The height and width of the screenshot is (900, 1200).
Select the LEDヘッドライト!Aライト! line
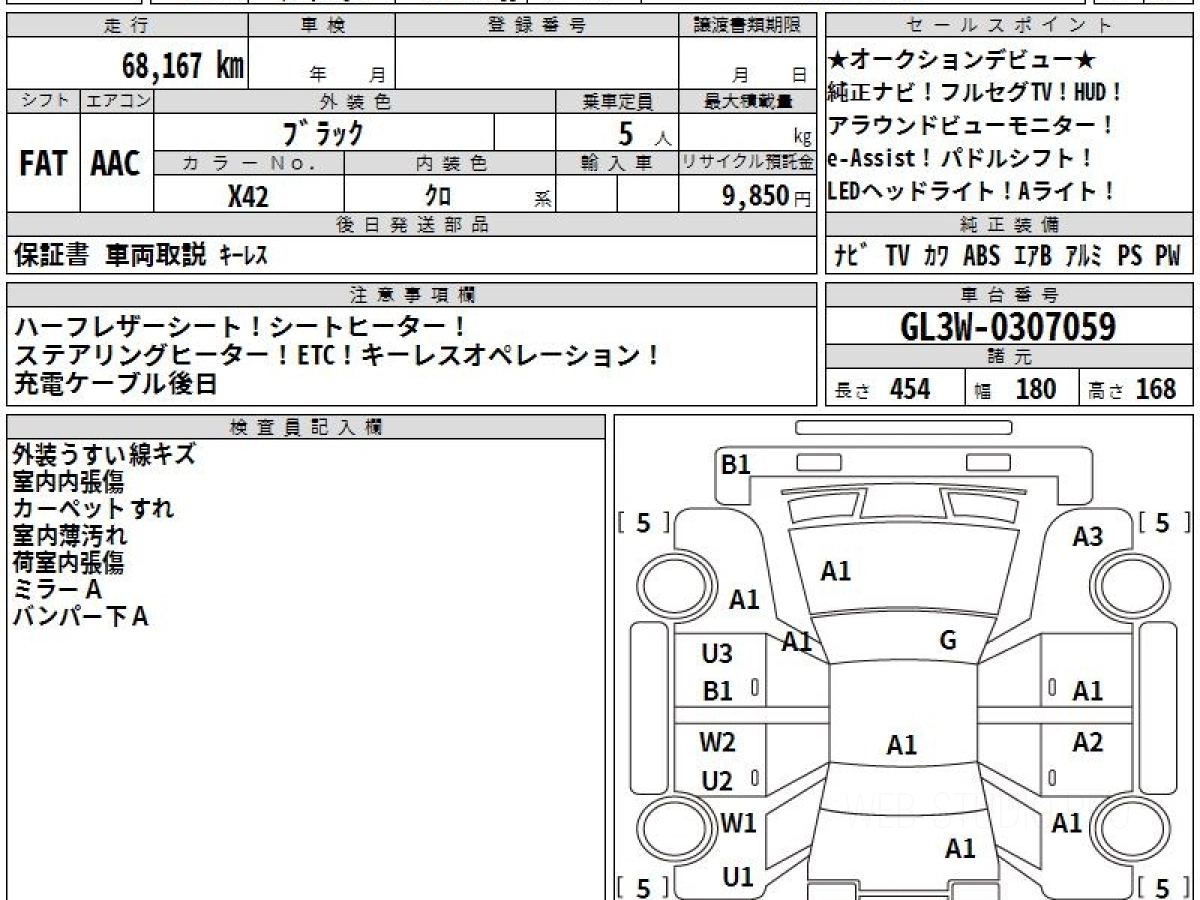coord(971,191)
